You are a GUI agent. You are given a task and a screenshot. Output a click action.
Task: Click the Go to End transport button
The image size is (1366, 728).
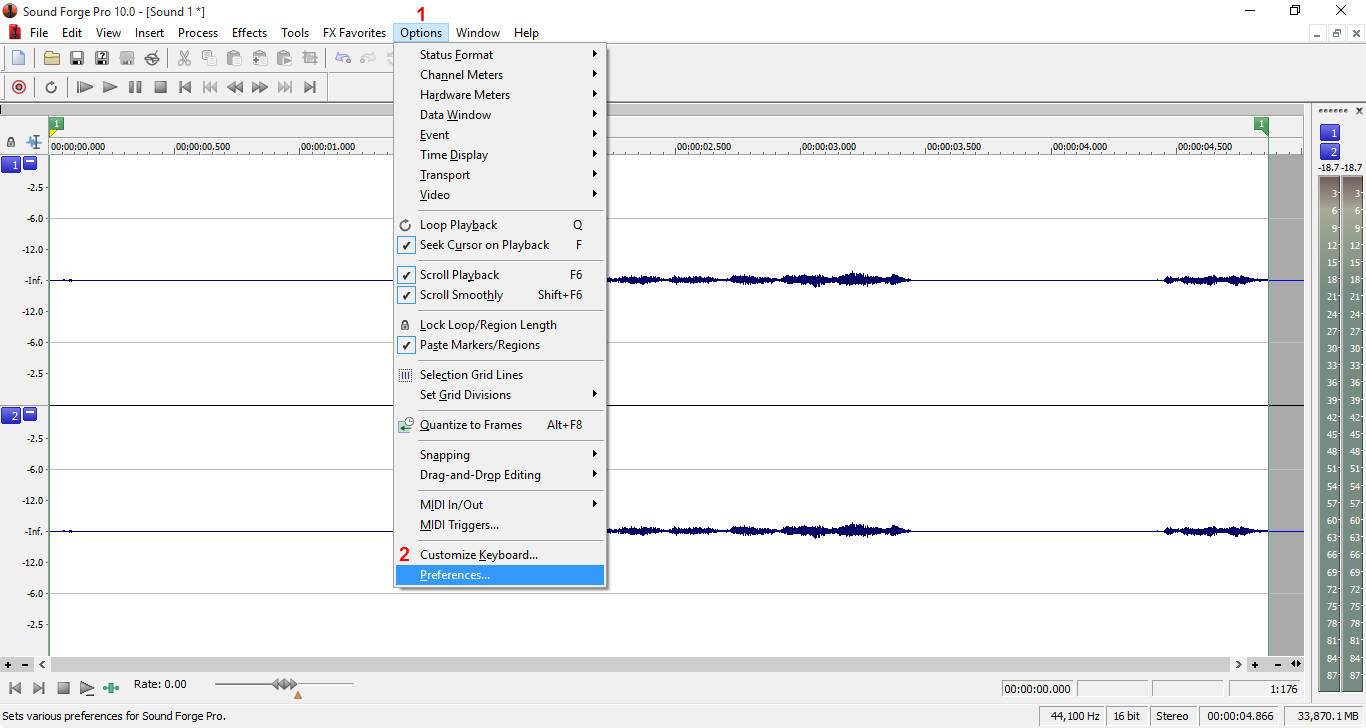(x=310, y=87)
